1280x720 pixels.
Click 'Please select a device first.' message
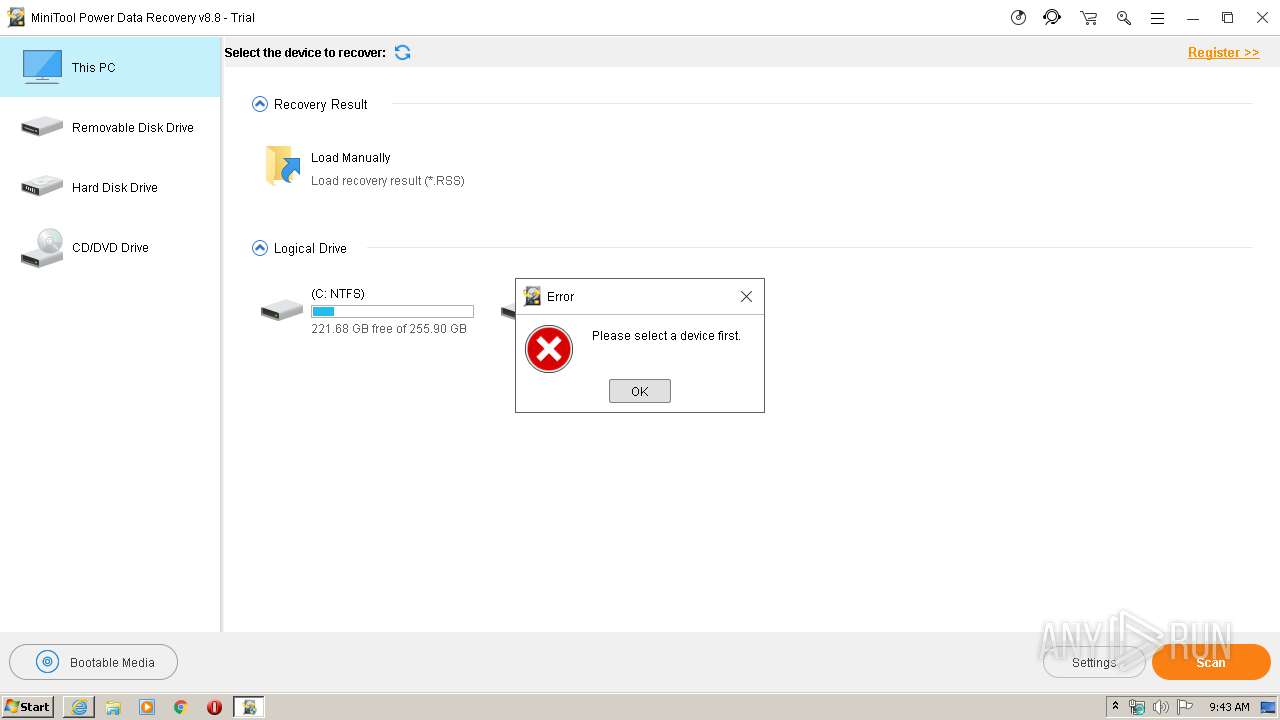pyautogui.click(x=666, y=336)
